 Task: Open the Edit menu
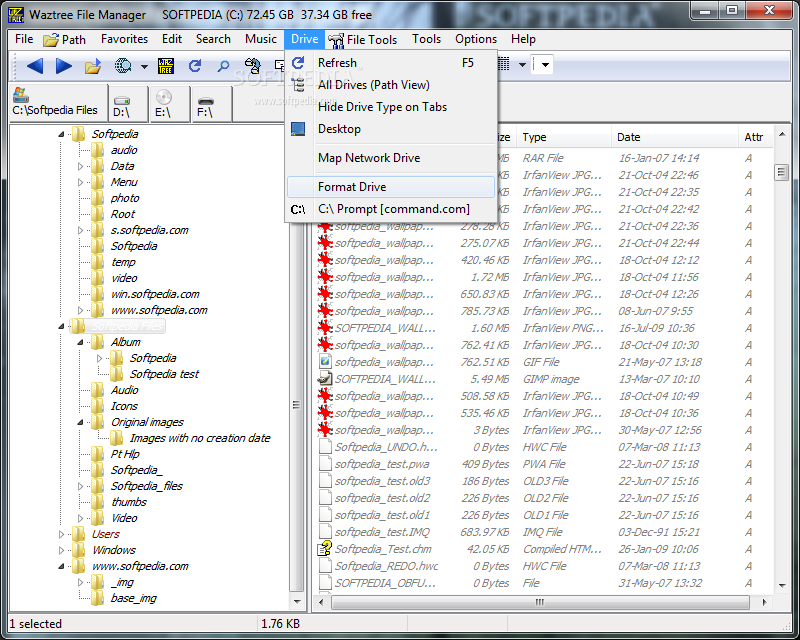[x=172, y=39]
